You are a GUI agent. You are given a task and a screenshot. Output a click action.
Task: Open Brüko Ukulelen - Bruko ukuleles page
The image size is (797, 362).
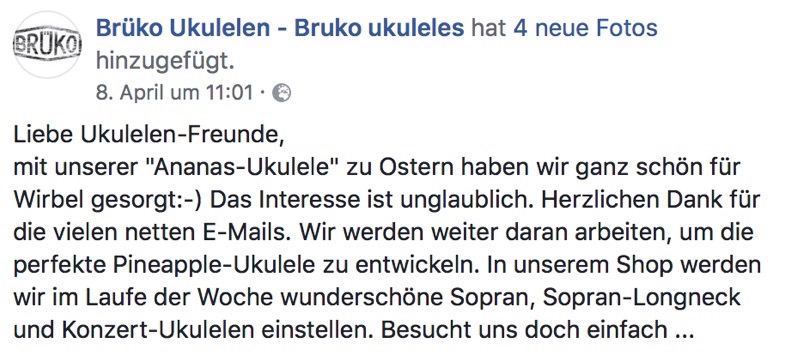[x=280, y=28]
